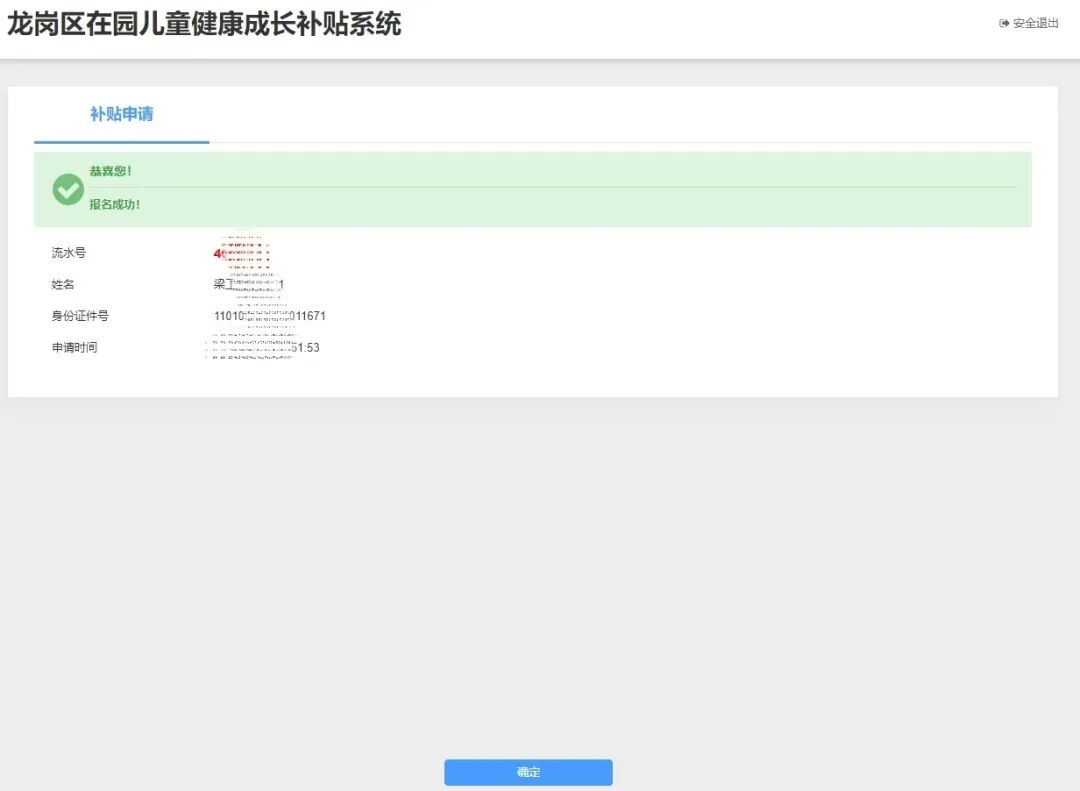1080x791 pixels.
Task: Click the divider line between 恭喜您 and 报名成功
Action: pyautogui.click(x=550, y=187)
